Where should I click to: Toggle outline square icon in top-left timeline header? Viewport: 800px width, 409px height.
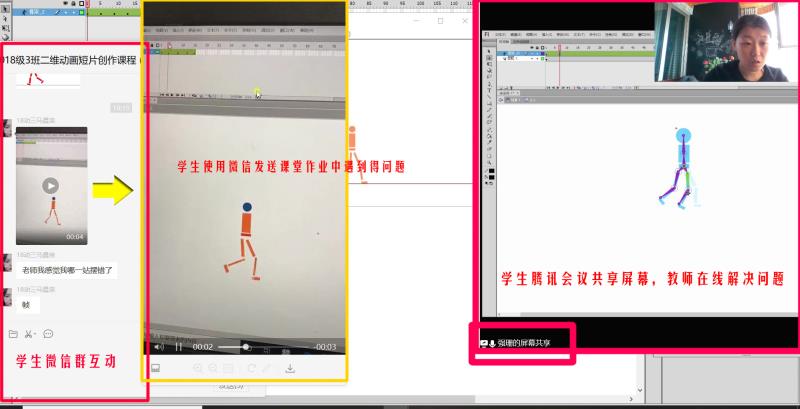click(x=83, y=4)
